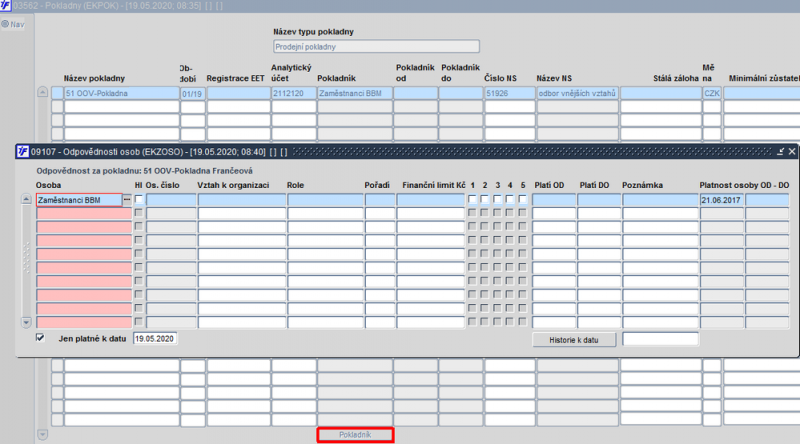Click the Osoba field Zaměstnanci BBM
Screen dimensions: 800x444
79,200
